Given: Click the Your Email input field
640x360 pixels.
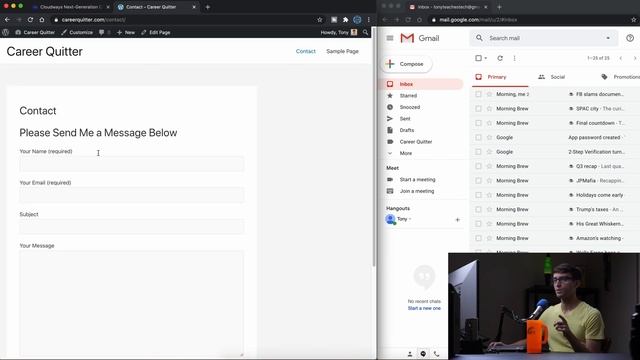Looking at the screenshot, I should click(131, 195).
